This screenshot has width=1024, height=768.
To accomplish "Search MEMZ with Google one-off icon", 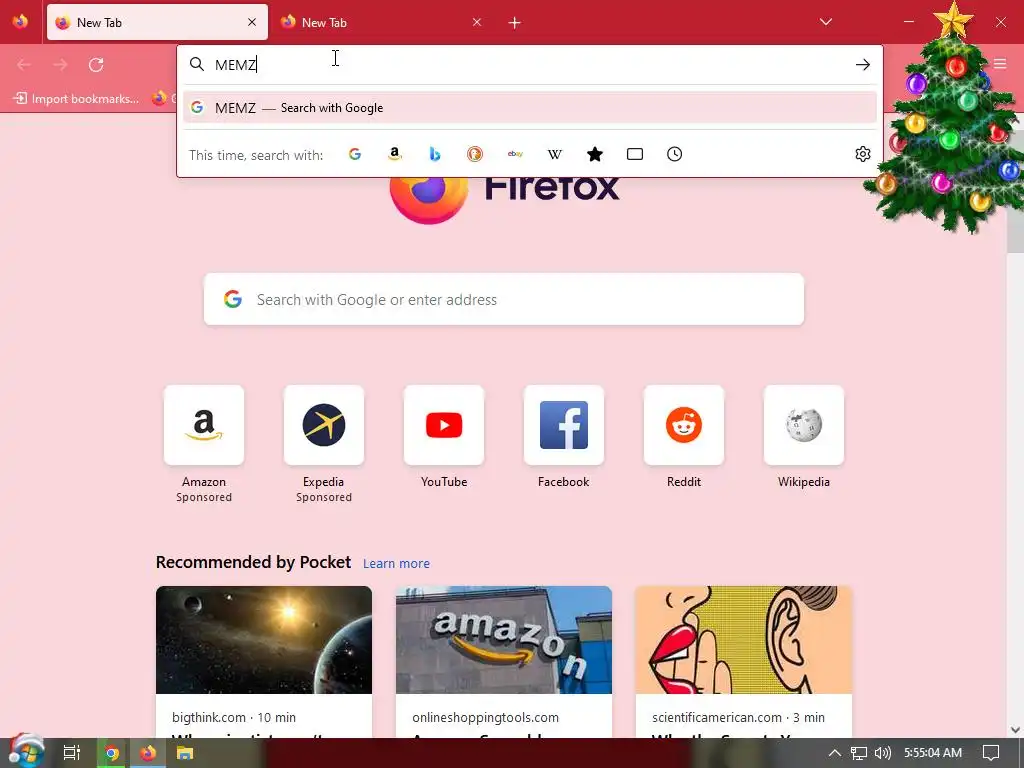I will (355, 154).
